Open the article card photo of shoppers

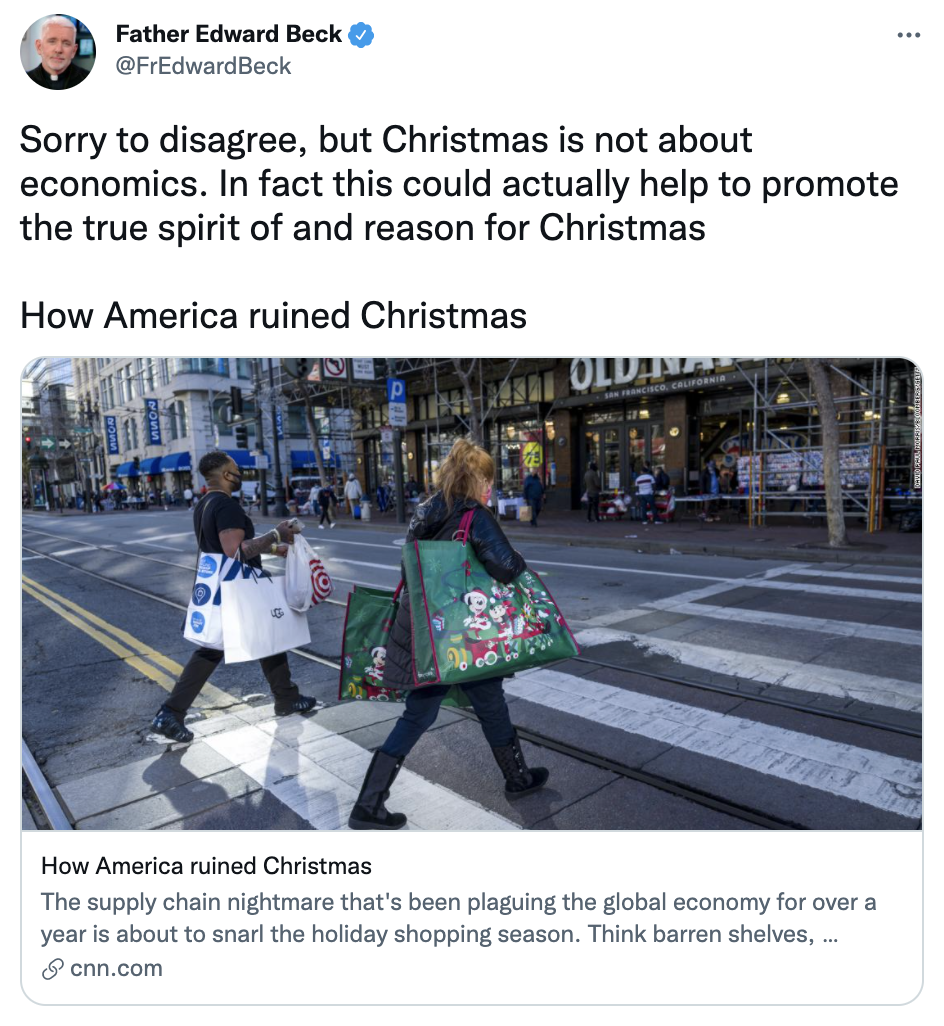tap(472, 593)
